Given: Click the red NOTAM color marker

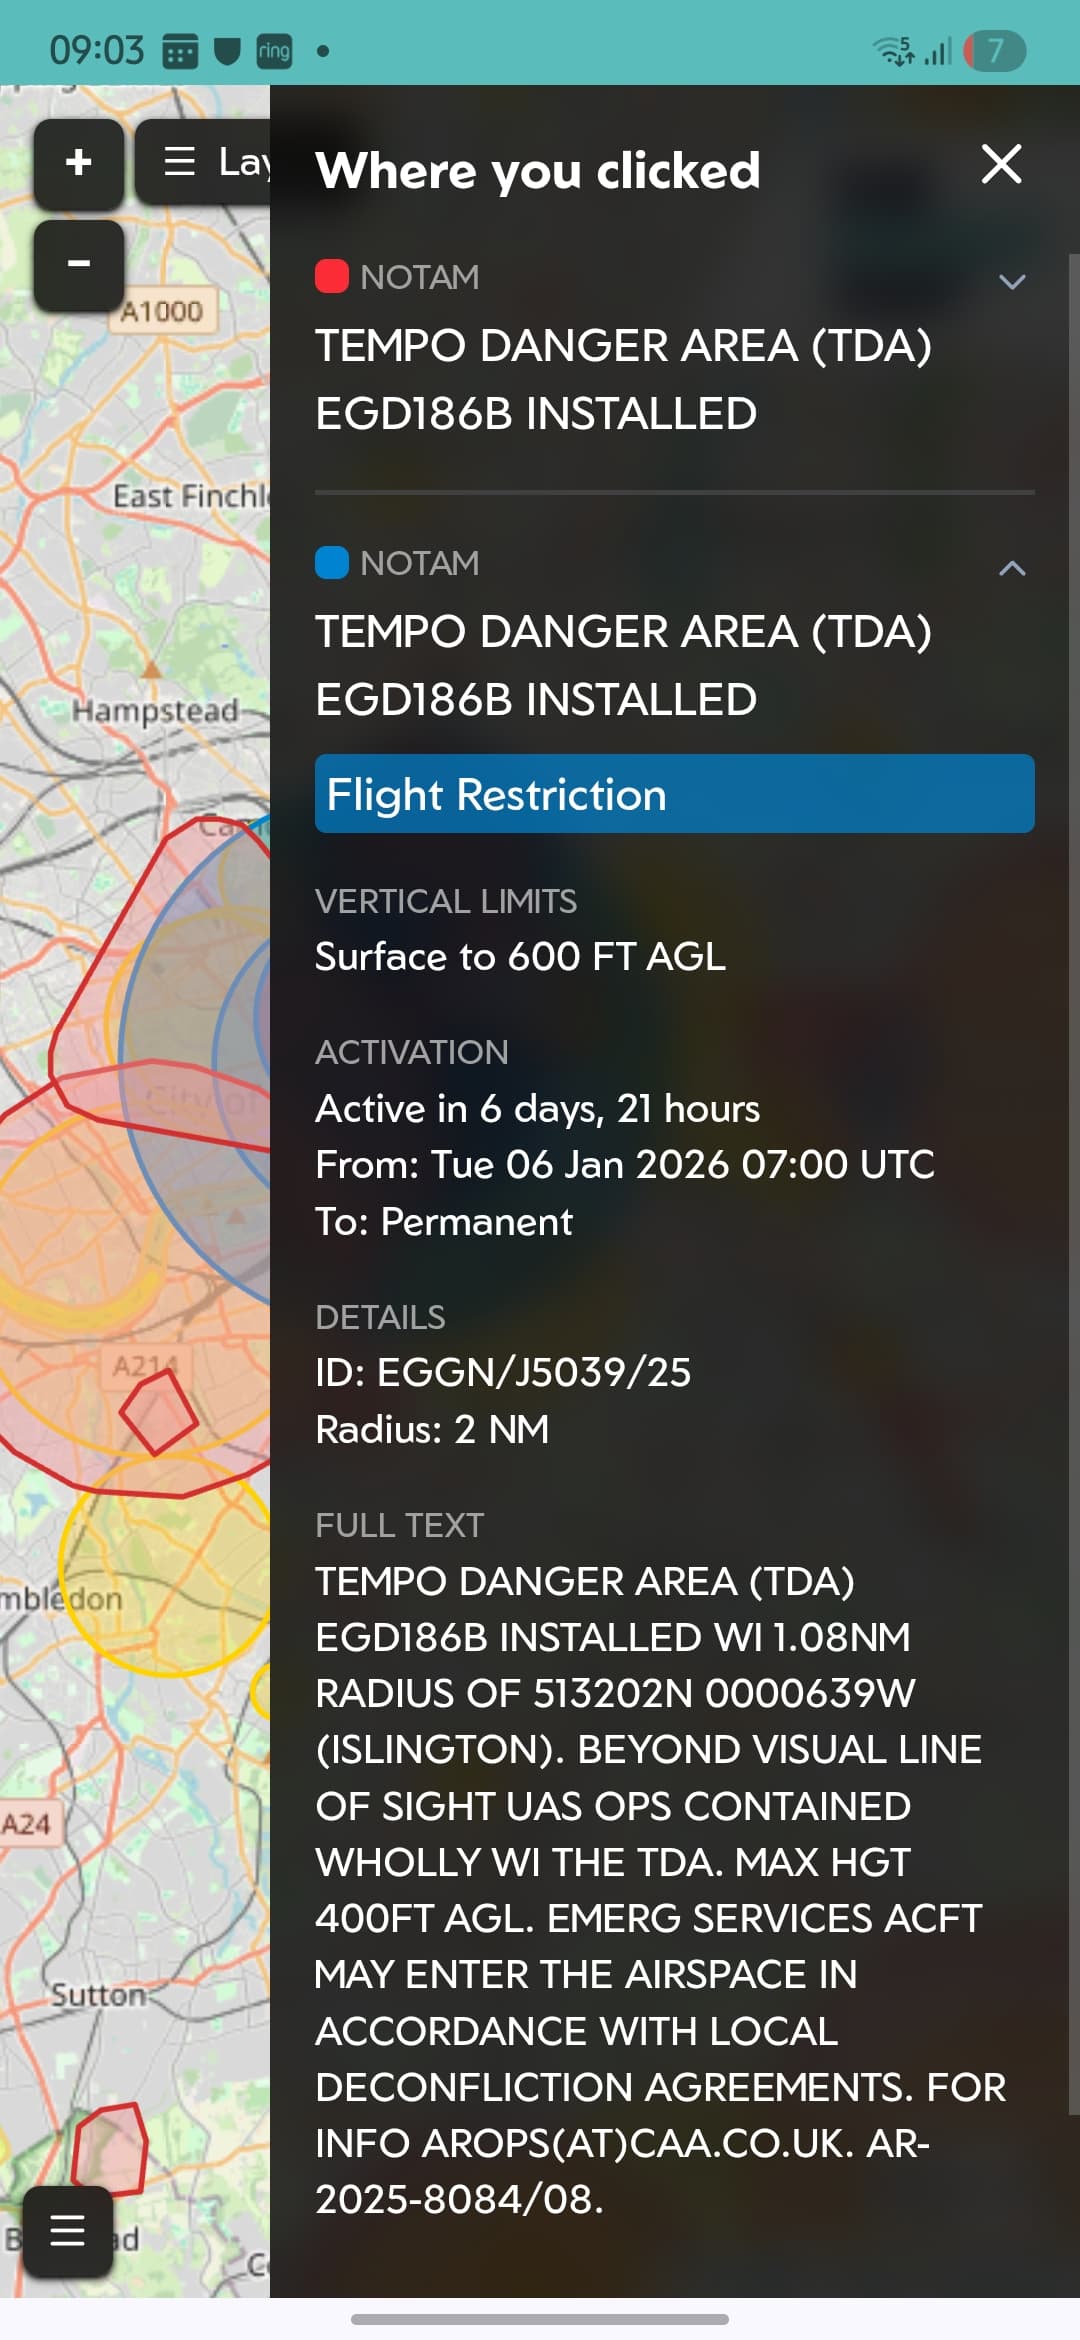Looking at the screenshot, I should pyautogui.click(x=332, y=276).
